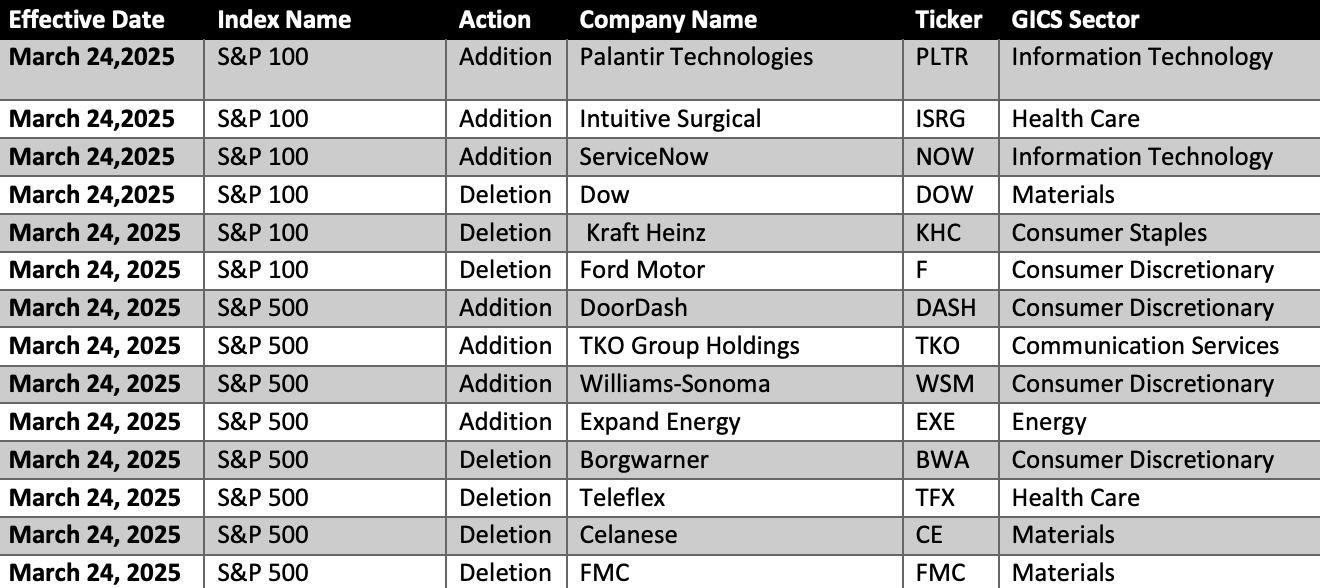Select the Kraft Heinz cell
Image resolution: width=1320 pixels, height=588 pixels.
(x=734, y=233)
